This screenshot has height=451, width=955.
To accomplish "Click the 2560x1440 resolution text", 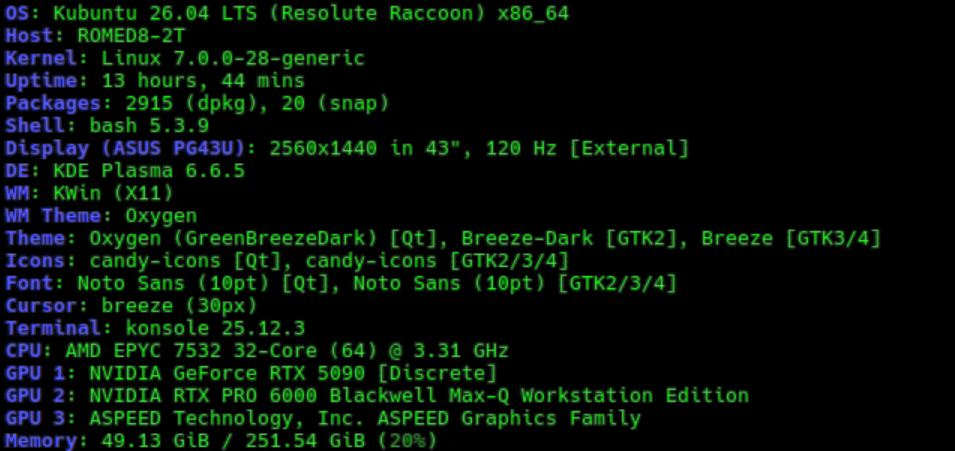I will 323,148.
